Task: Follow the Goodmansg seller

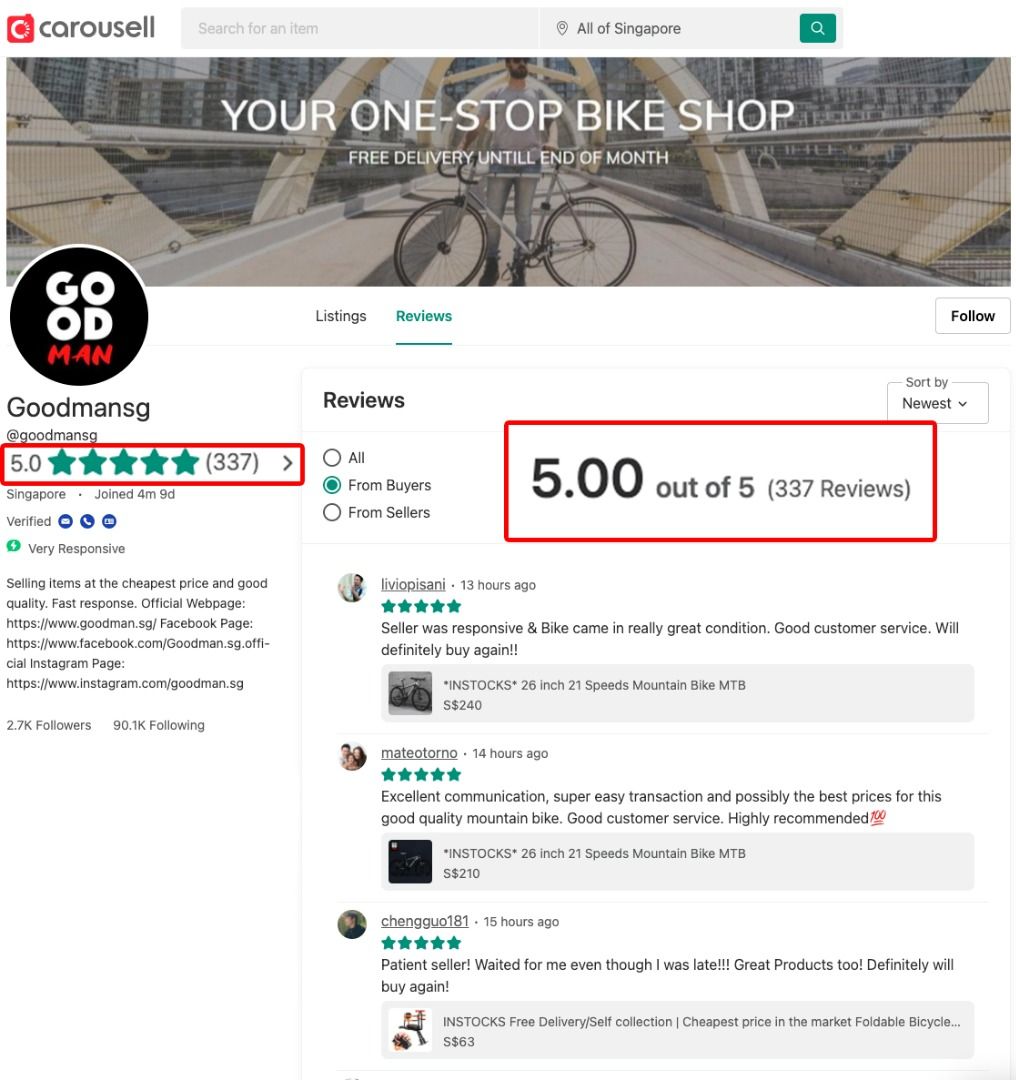Action: pyautogui.click(x=973, y=316)
